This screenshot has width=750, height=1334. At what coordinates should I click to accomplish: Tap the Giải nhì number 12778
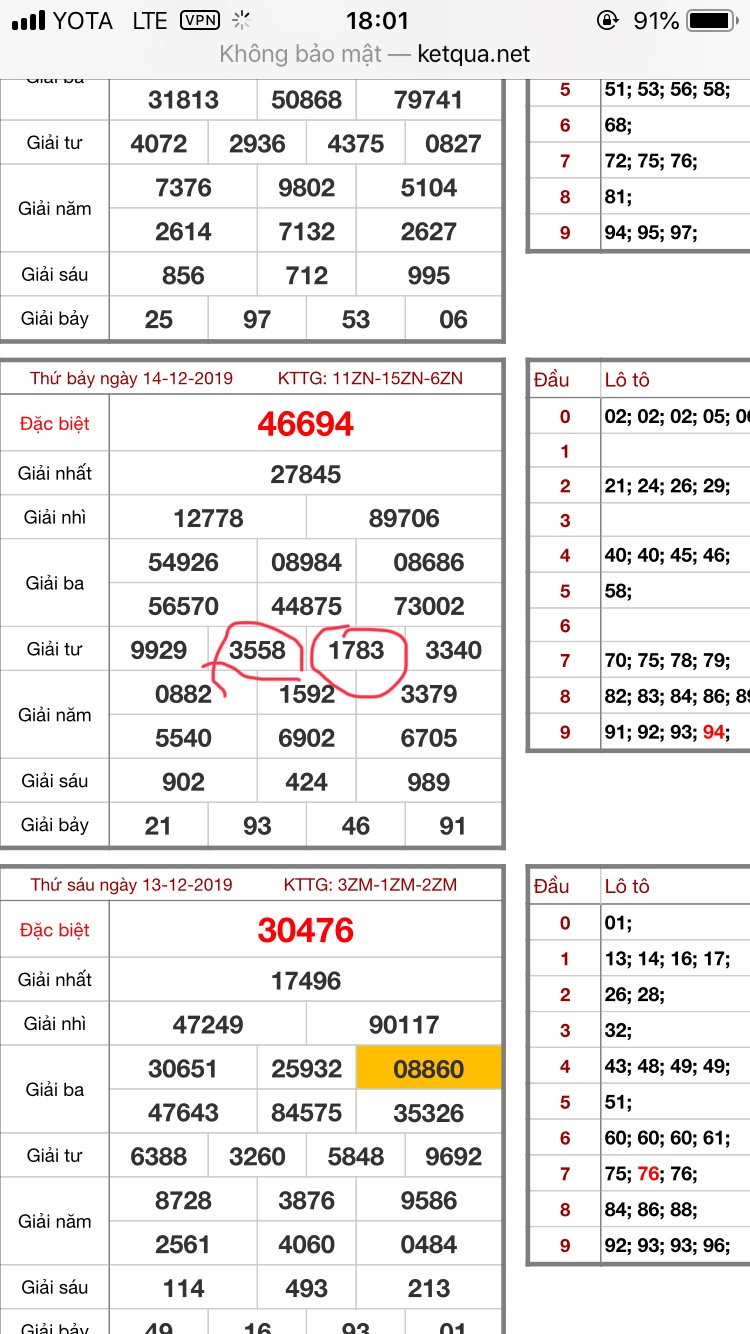(208, 518)
